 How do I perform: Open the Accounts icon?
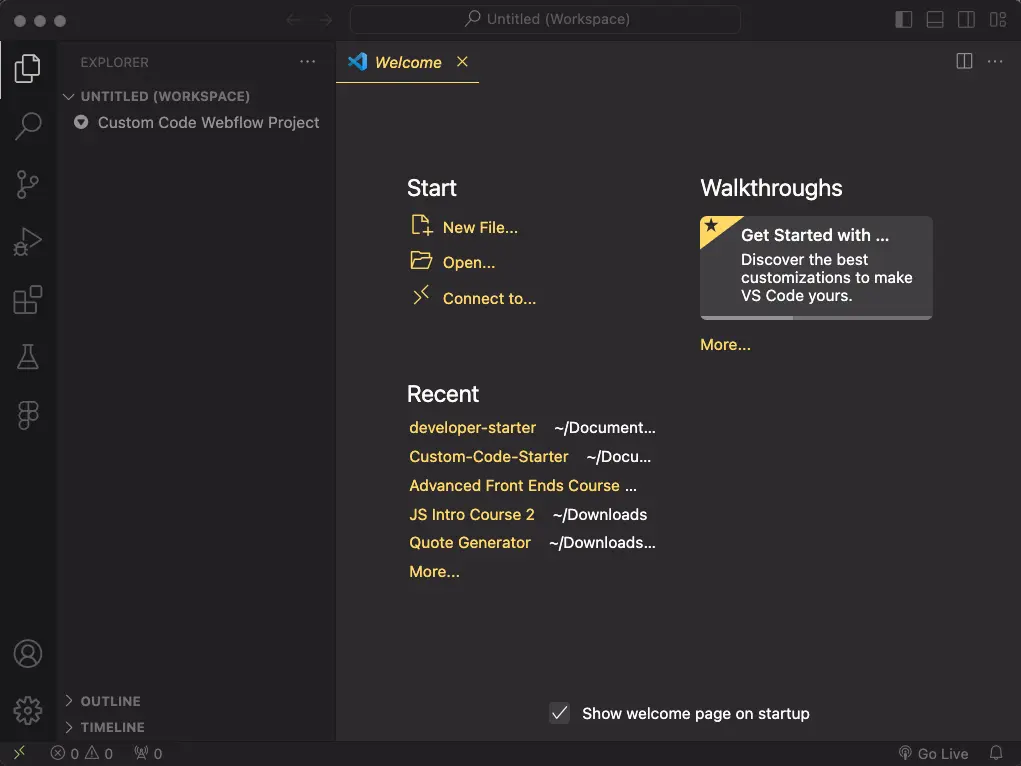click(27, 653)
